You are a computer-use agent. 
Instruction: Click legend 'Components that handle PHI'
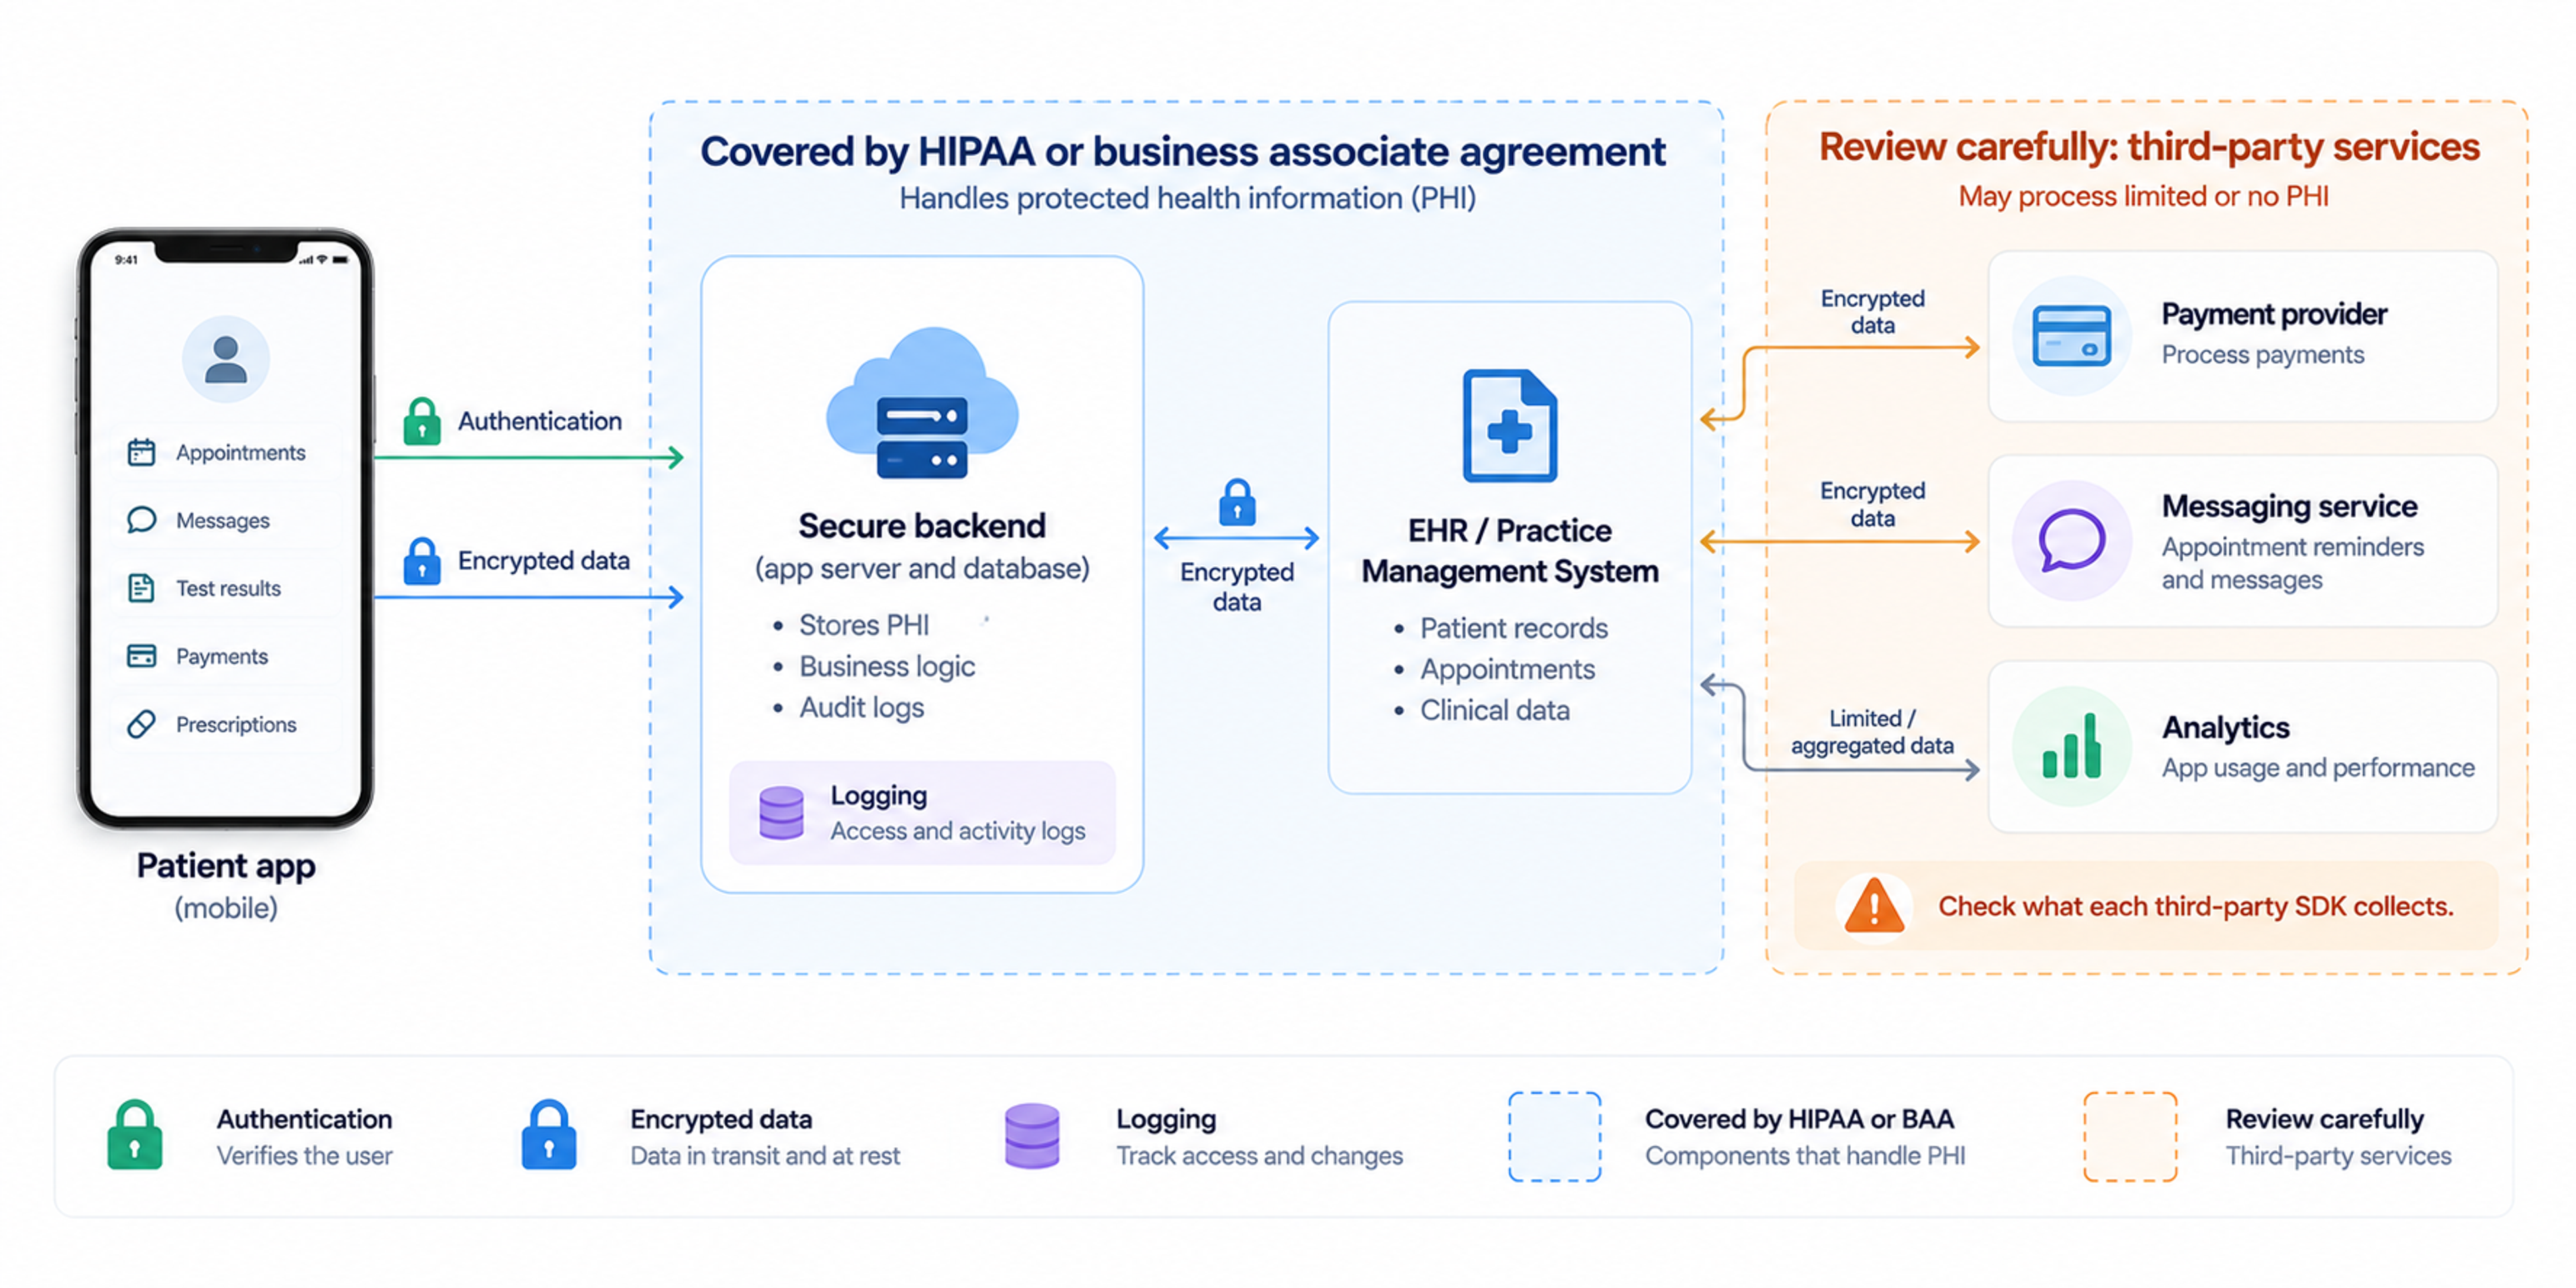[1805, 1156]
